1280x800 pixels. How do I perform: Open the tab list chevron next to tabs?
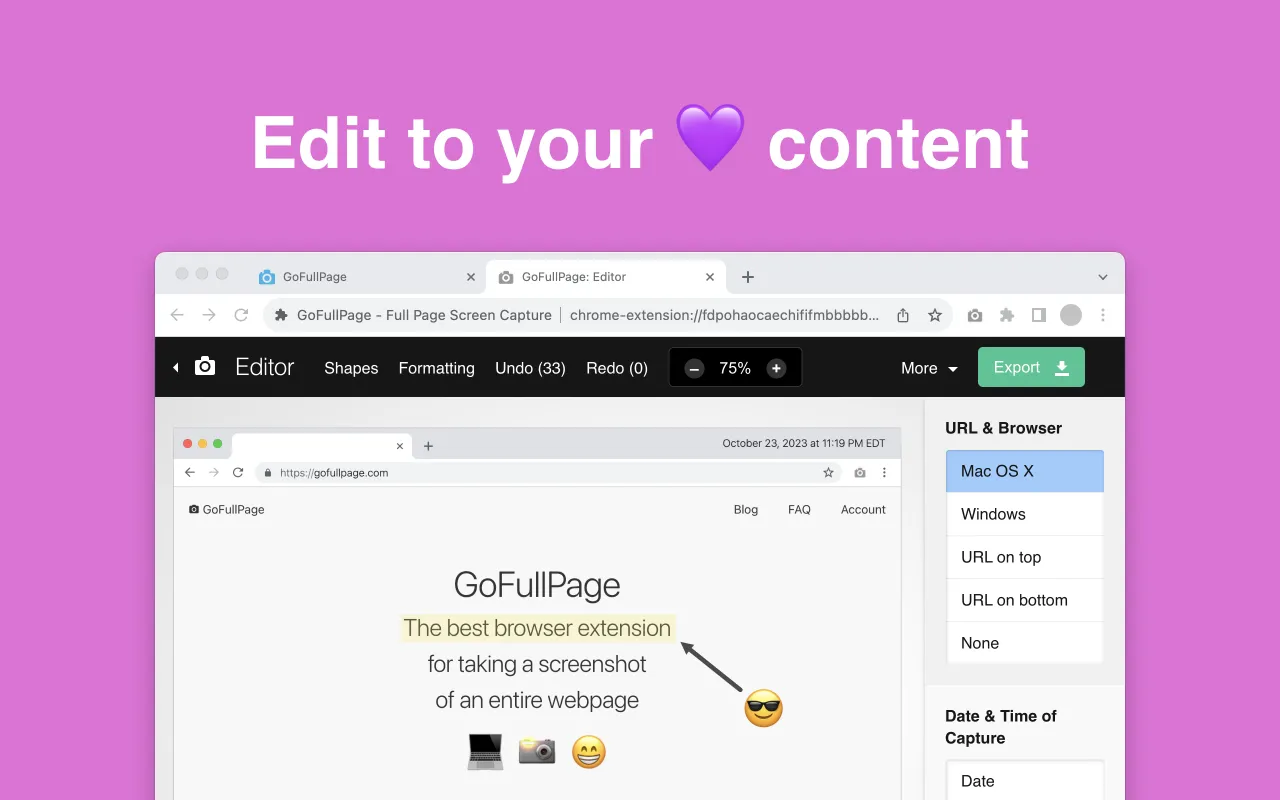click(1102, 276)
